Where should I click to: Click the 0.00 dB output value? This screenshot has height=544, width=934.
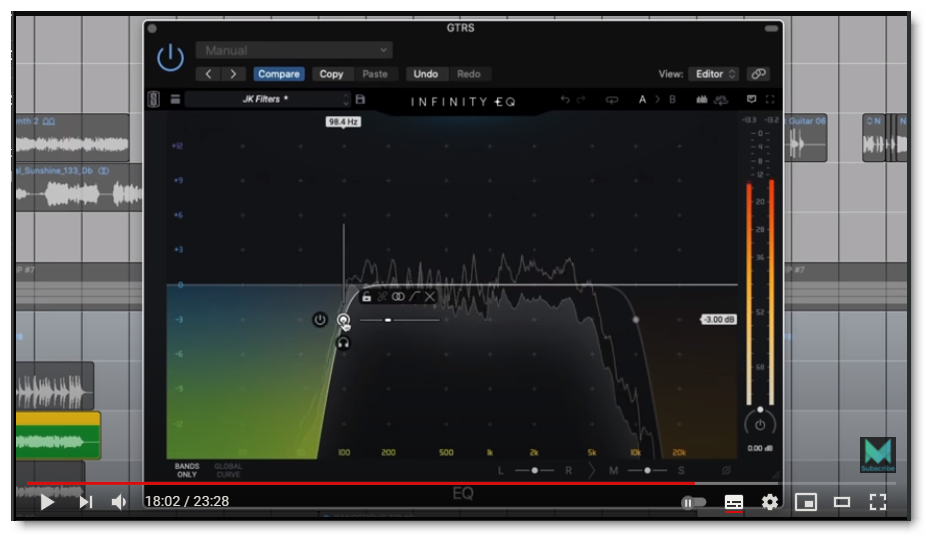[x=760, y=448]
